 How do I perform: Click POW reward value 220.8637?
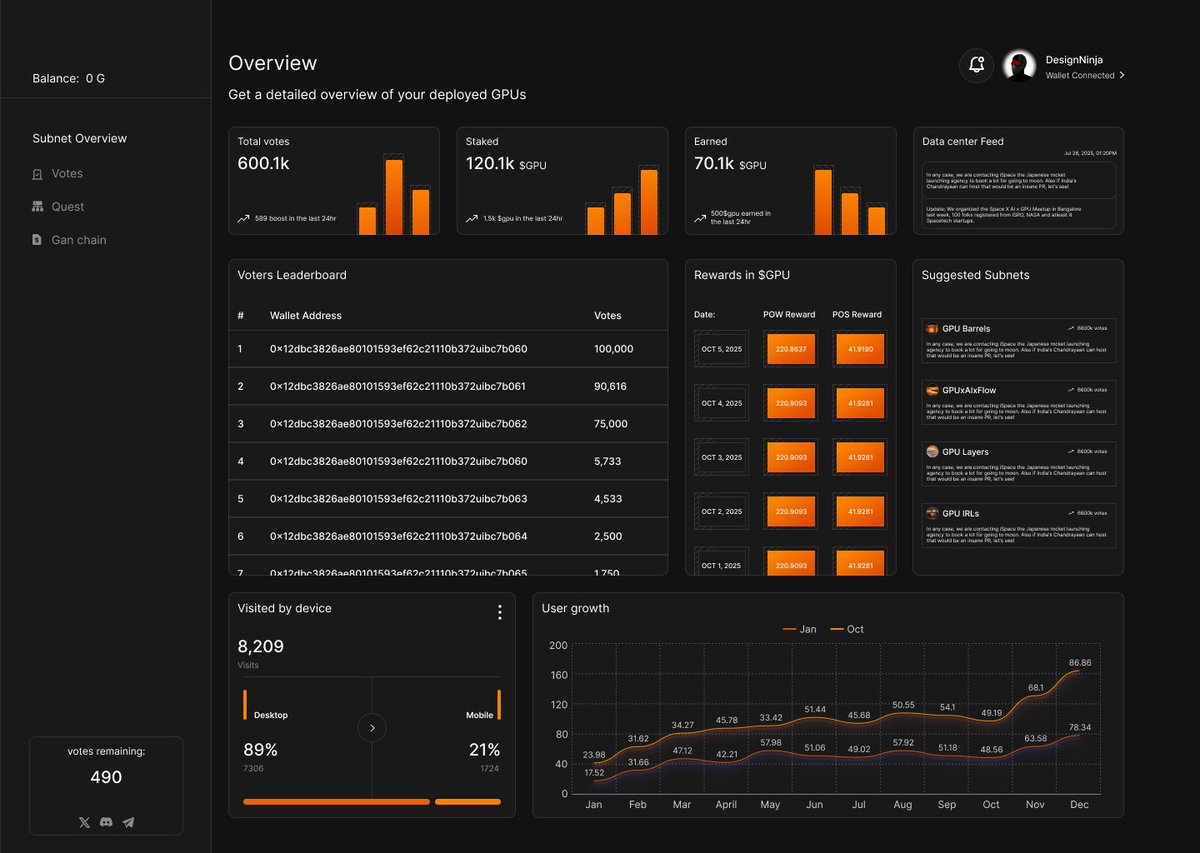pos(790,349)
